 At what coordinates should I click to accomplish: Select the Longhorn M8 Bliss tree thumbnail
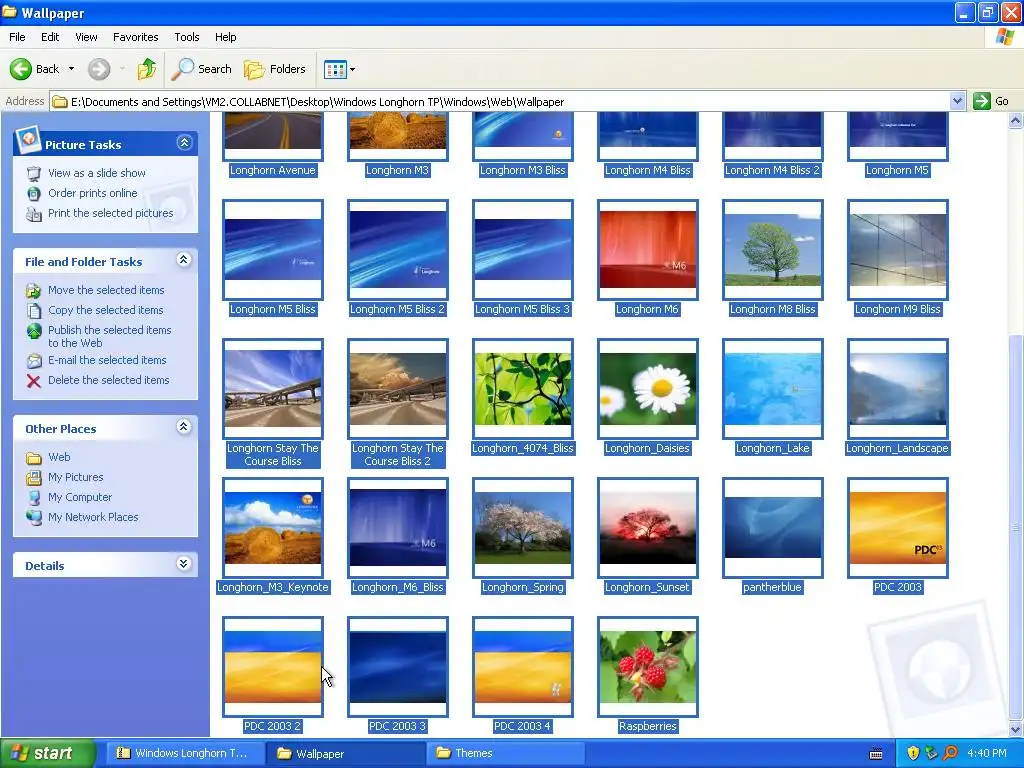773,250
